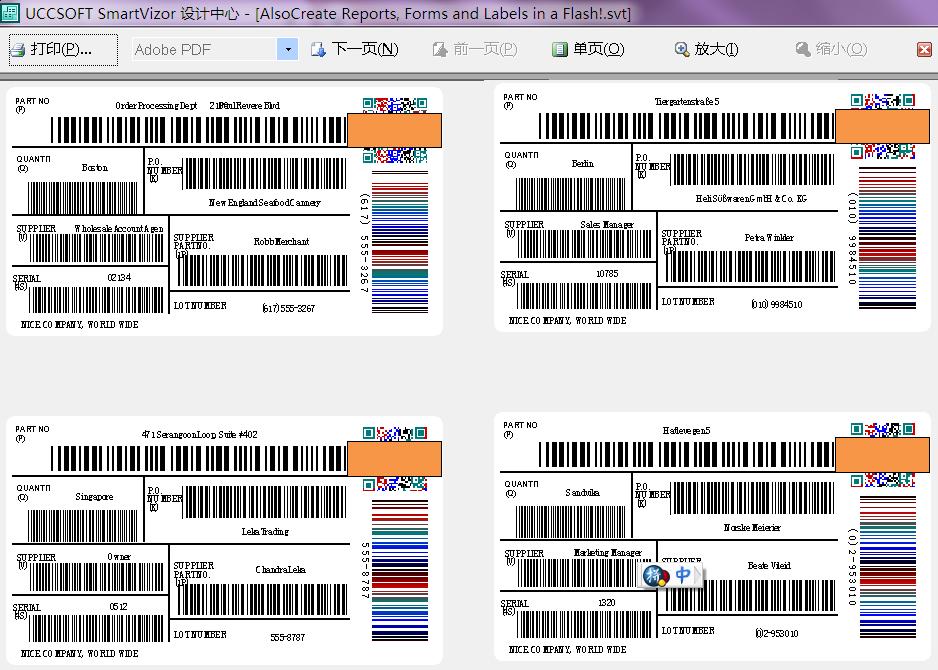This screenshot has height=670, width=938.
Task: Click 'Order Processing Dept' text on Boston label
Action: pos(156,105)
